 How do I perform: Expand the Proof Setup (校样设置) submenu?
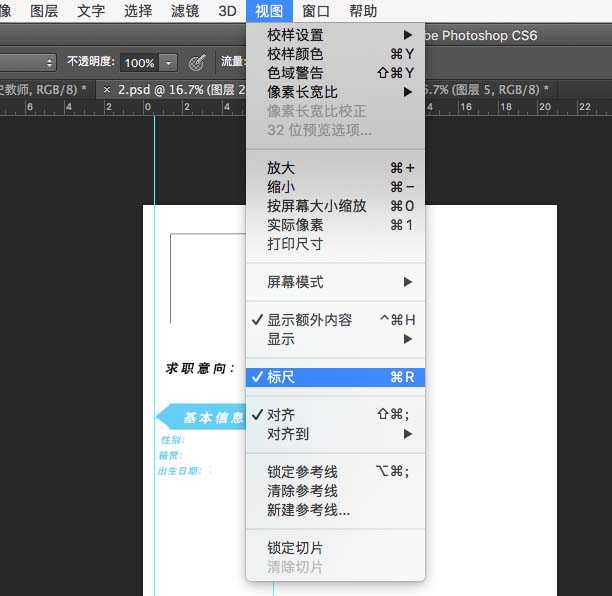pyautogui.click(x=335, y=35)
